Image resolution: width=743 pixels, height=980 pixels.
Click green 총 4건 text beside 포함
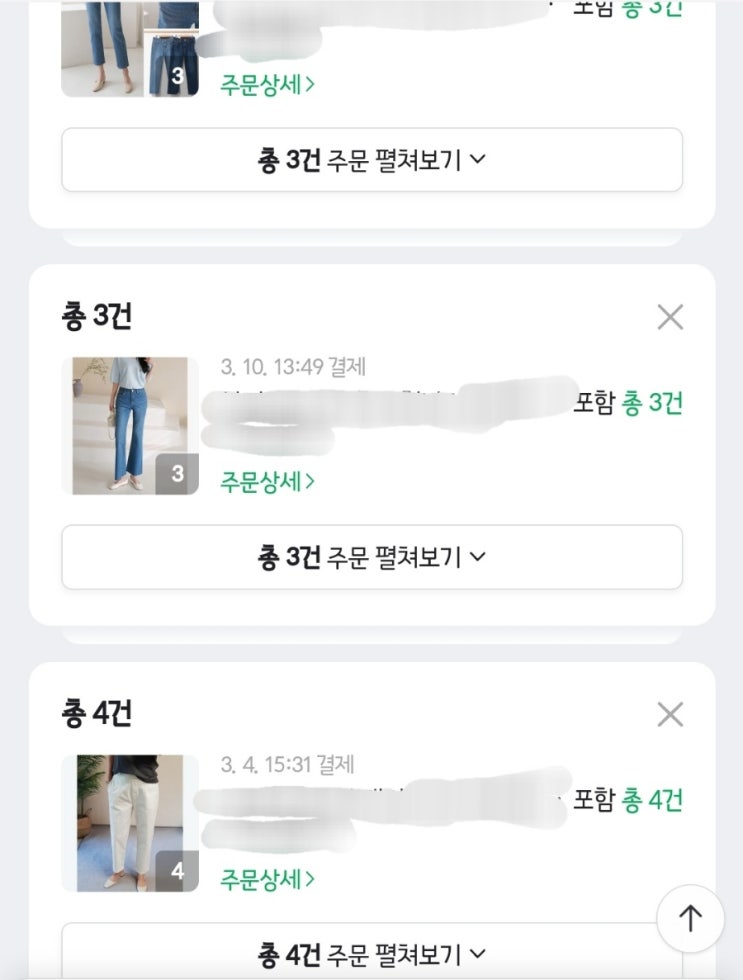coord(652,800)
